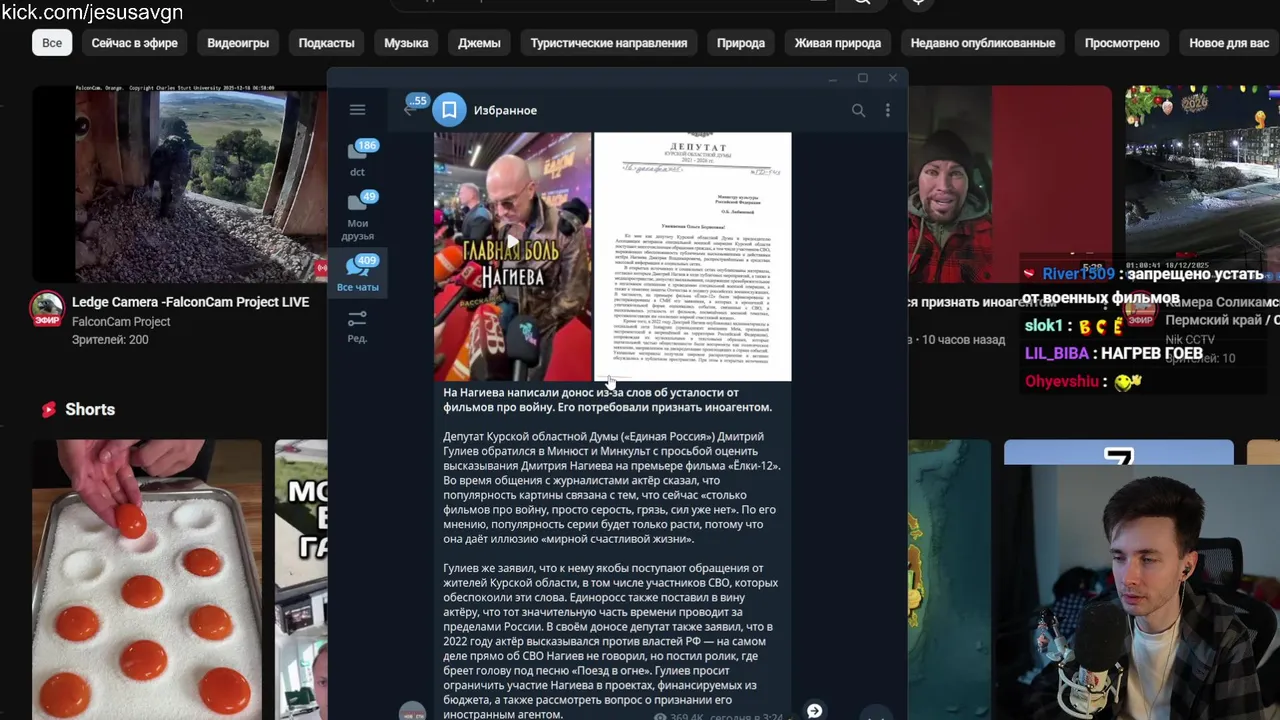Select the Новое для вас chip

[1229, 43]
